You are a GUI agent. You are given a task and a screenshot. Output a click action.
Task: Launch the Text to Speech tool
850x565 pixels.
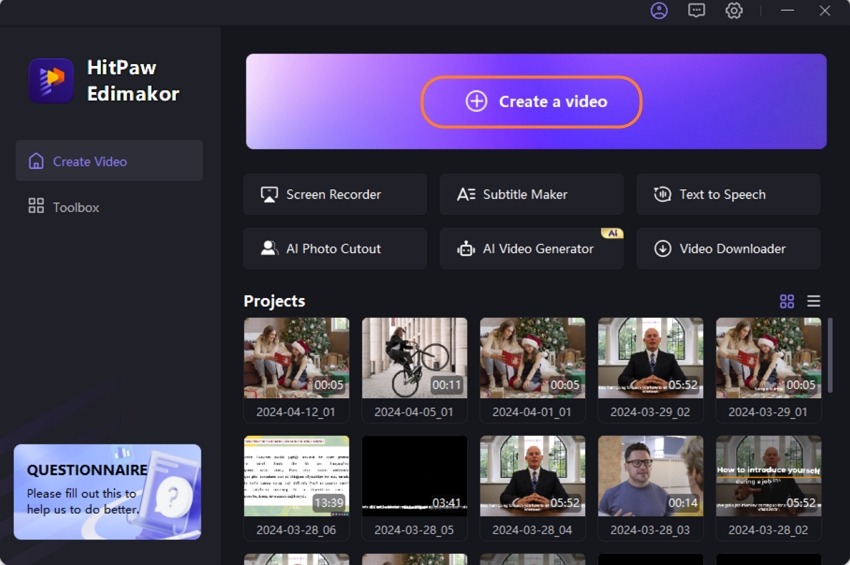[x=728, y=194]
